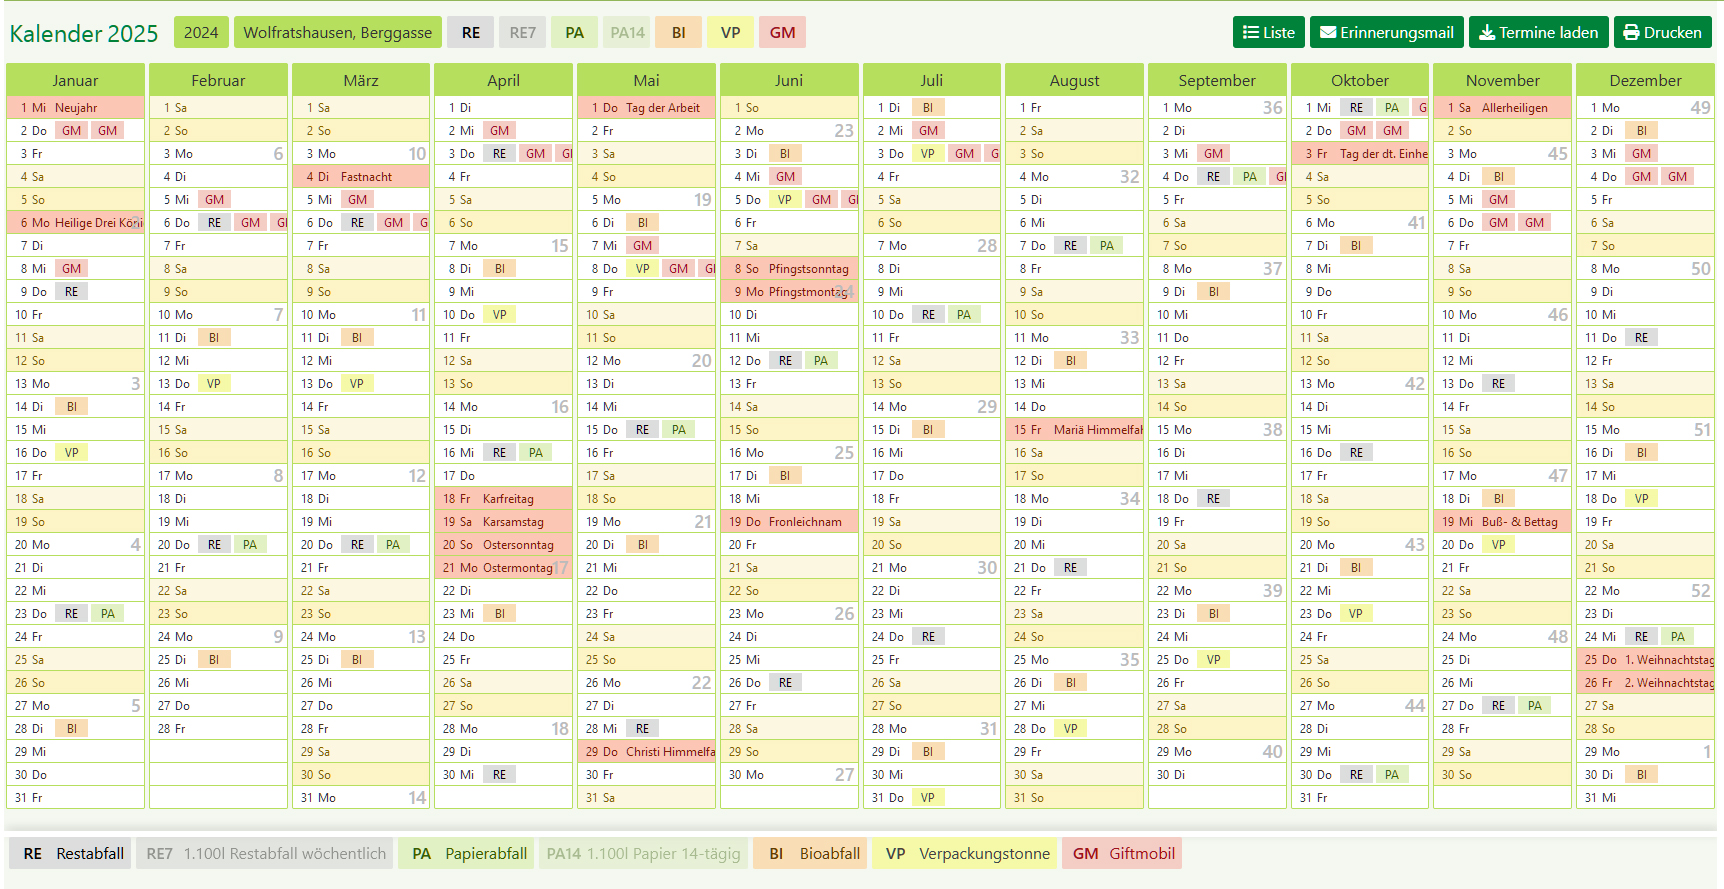
Task: Select Dezember 25 Do 1. Weihnachtstag
Action: tap(1646, 659)
